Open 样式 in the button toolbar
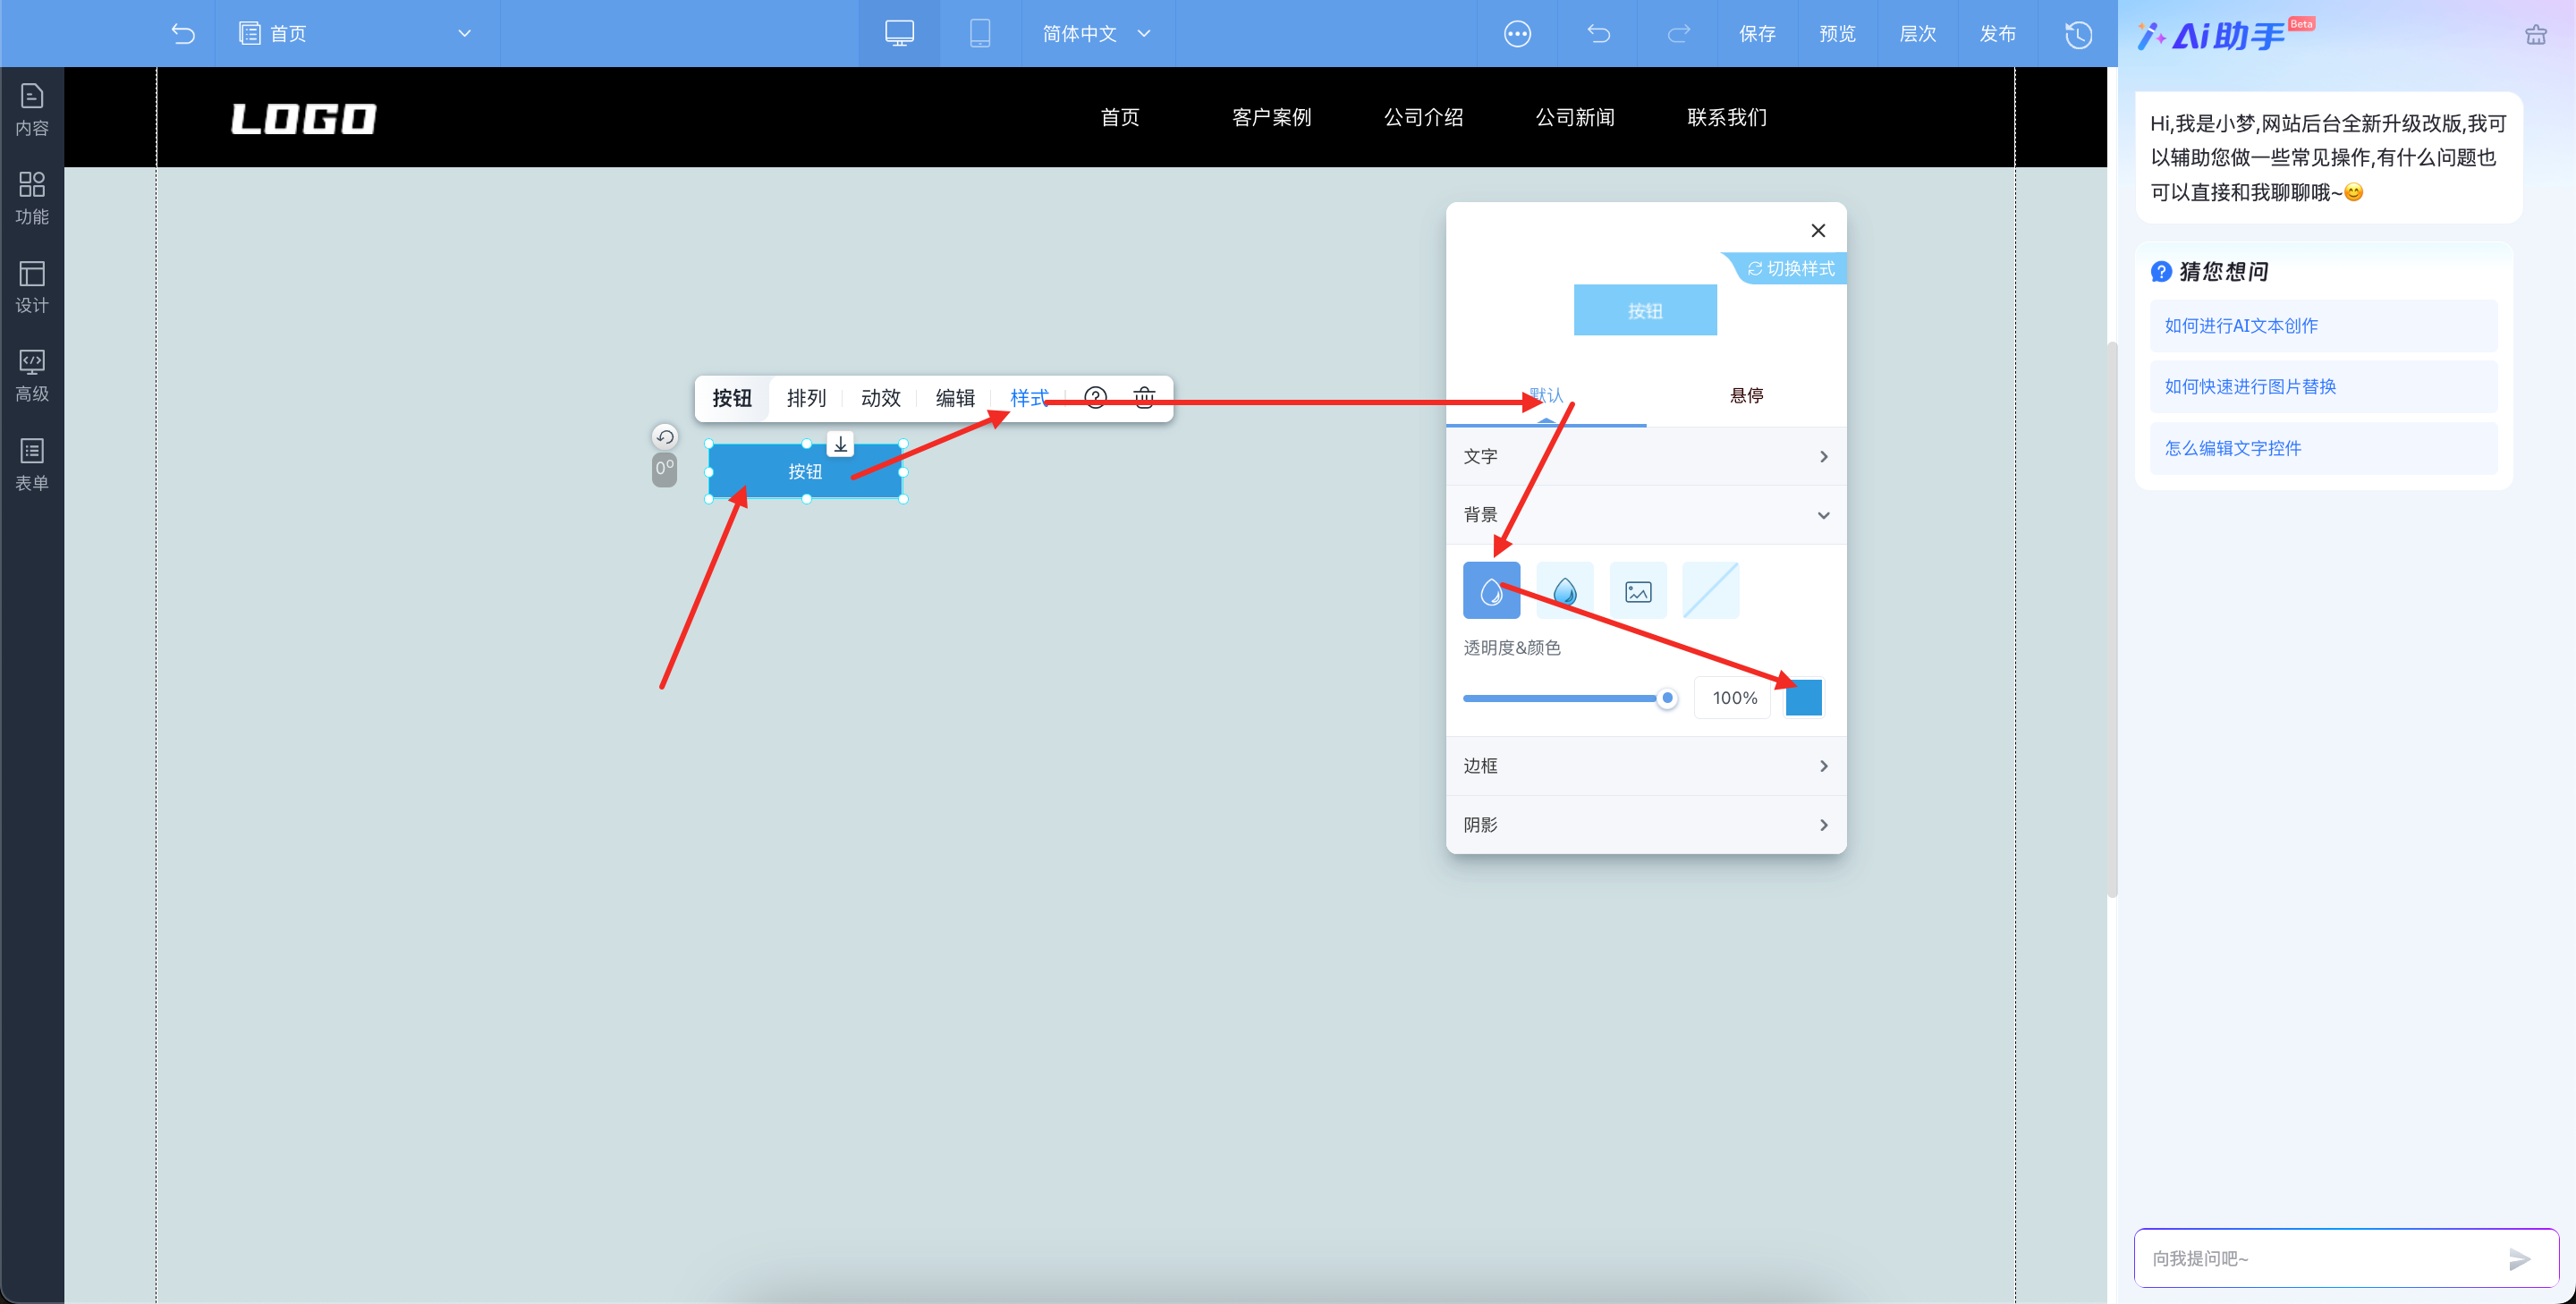Screen dimensions: 2576x1304 [1029, 398]
